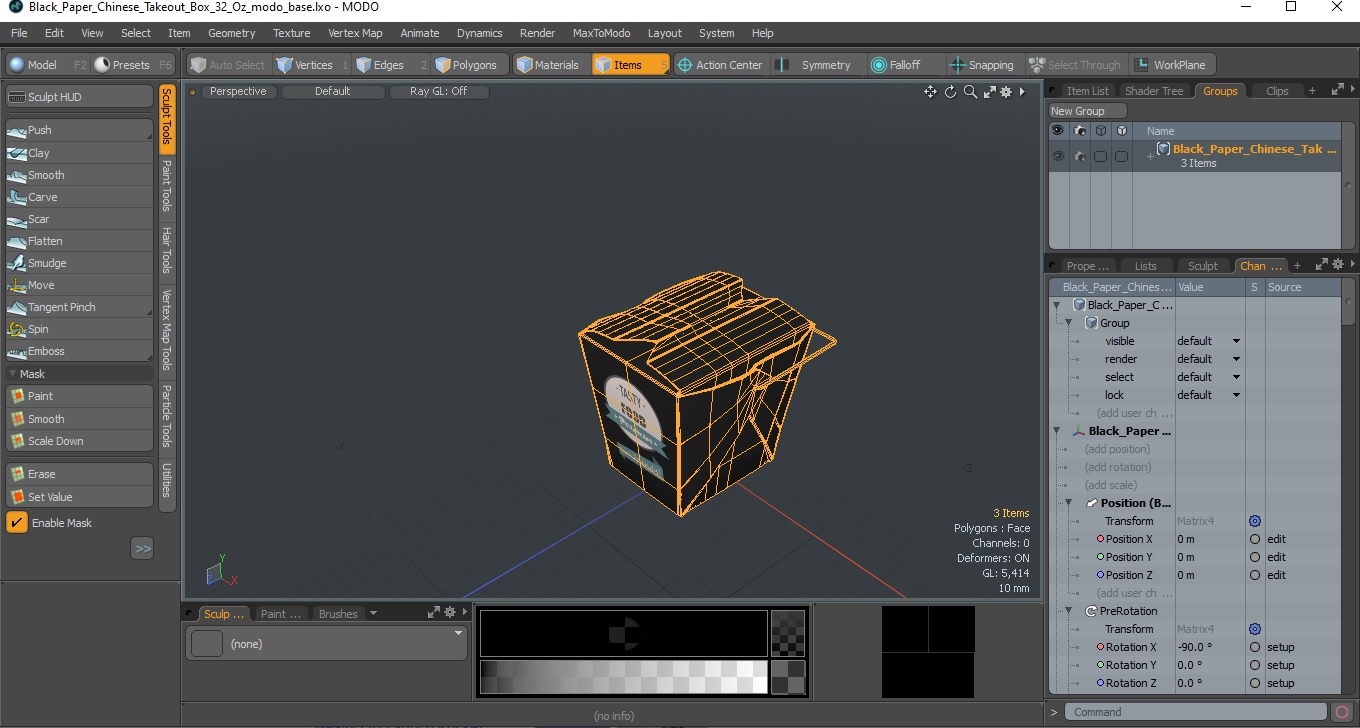
Task: Click the Perspective view button
Action: (x=239, y=92)
